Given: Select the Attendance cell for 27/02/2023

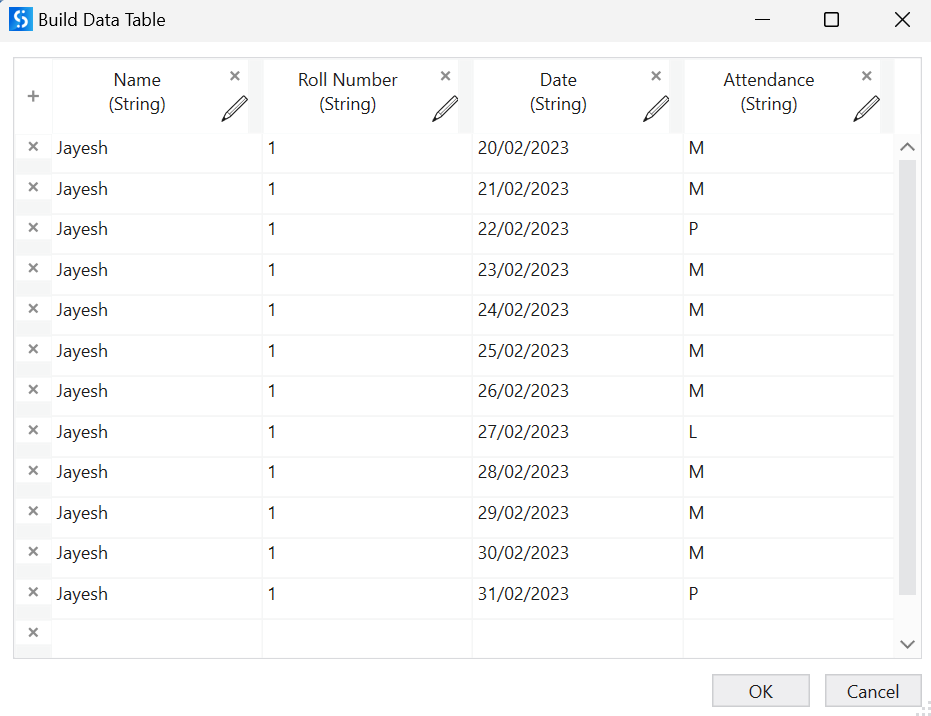Looking at the screenshot, I should (x=787, y=432).
